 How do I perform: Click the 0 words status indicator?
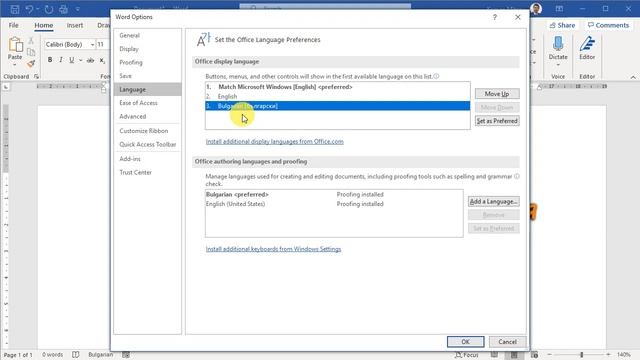tap(53, 355)
